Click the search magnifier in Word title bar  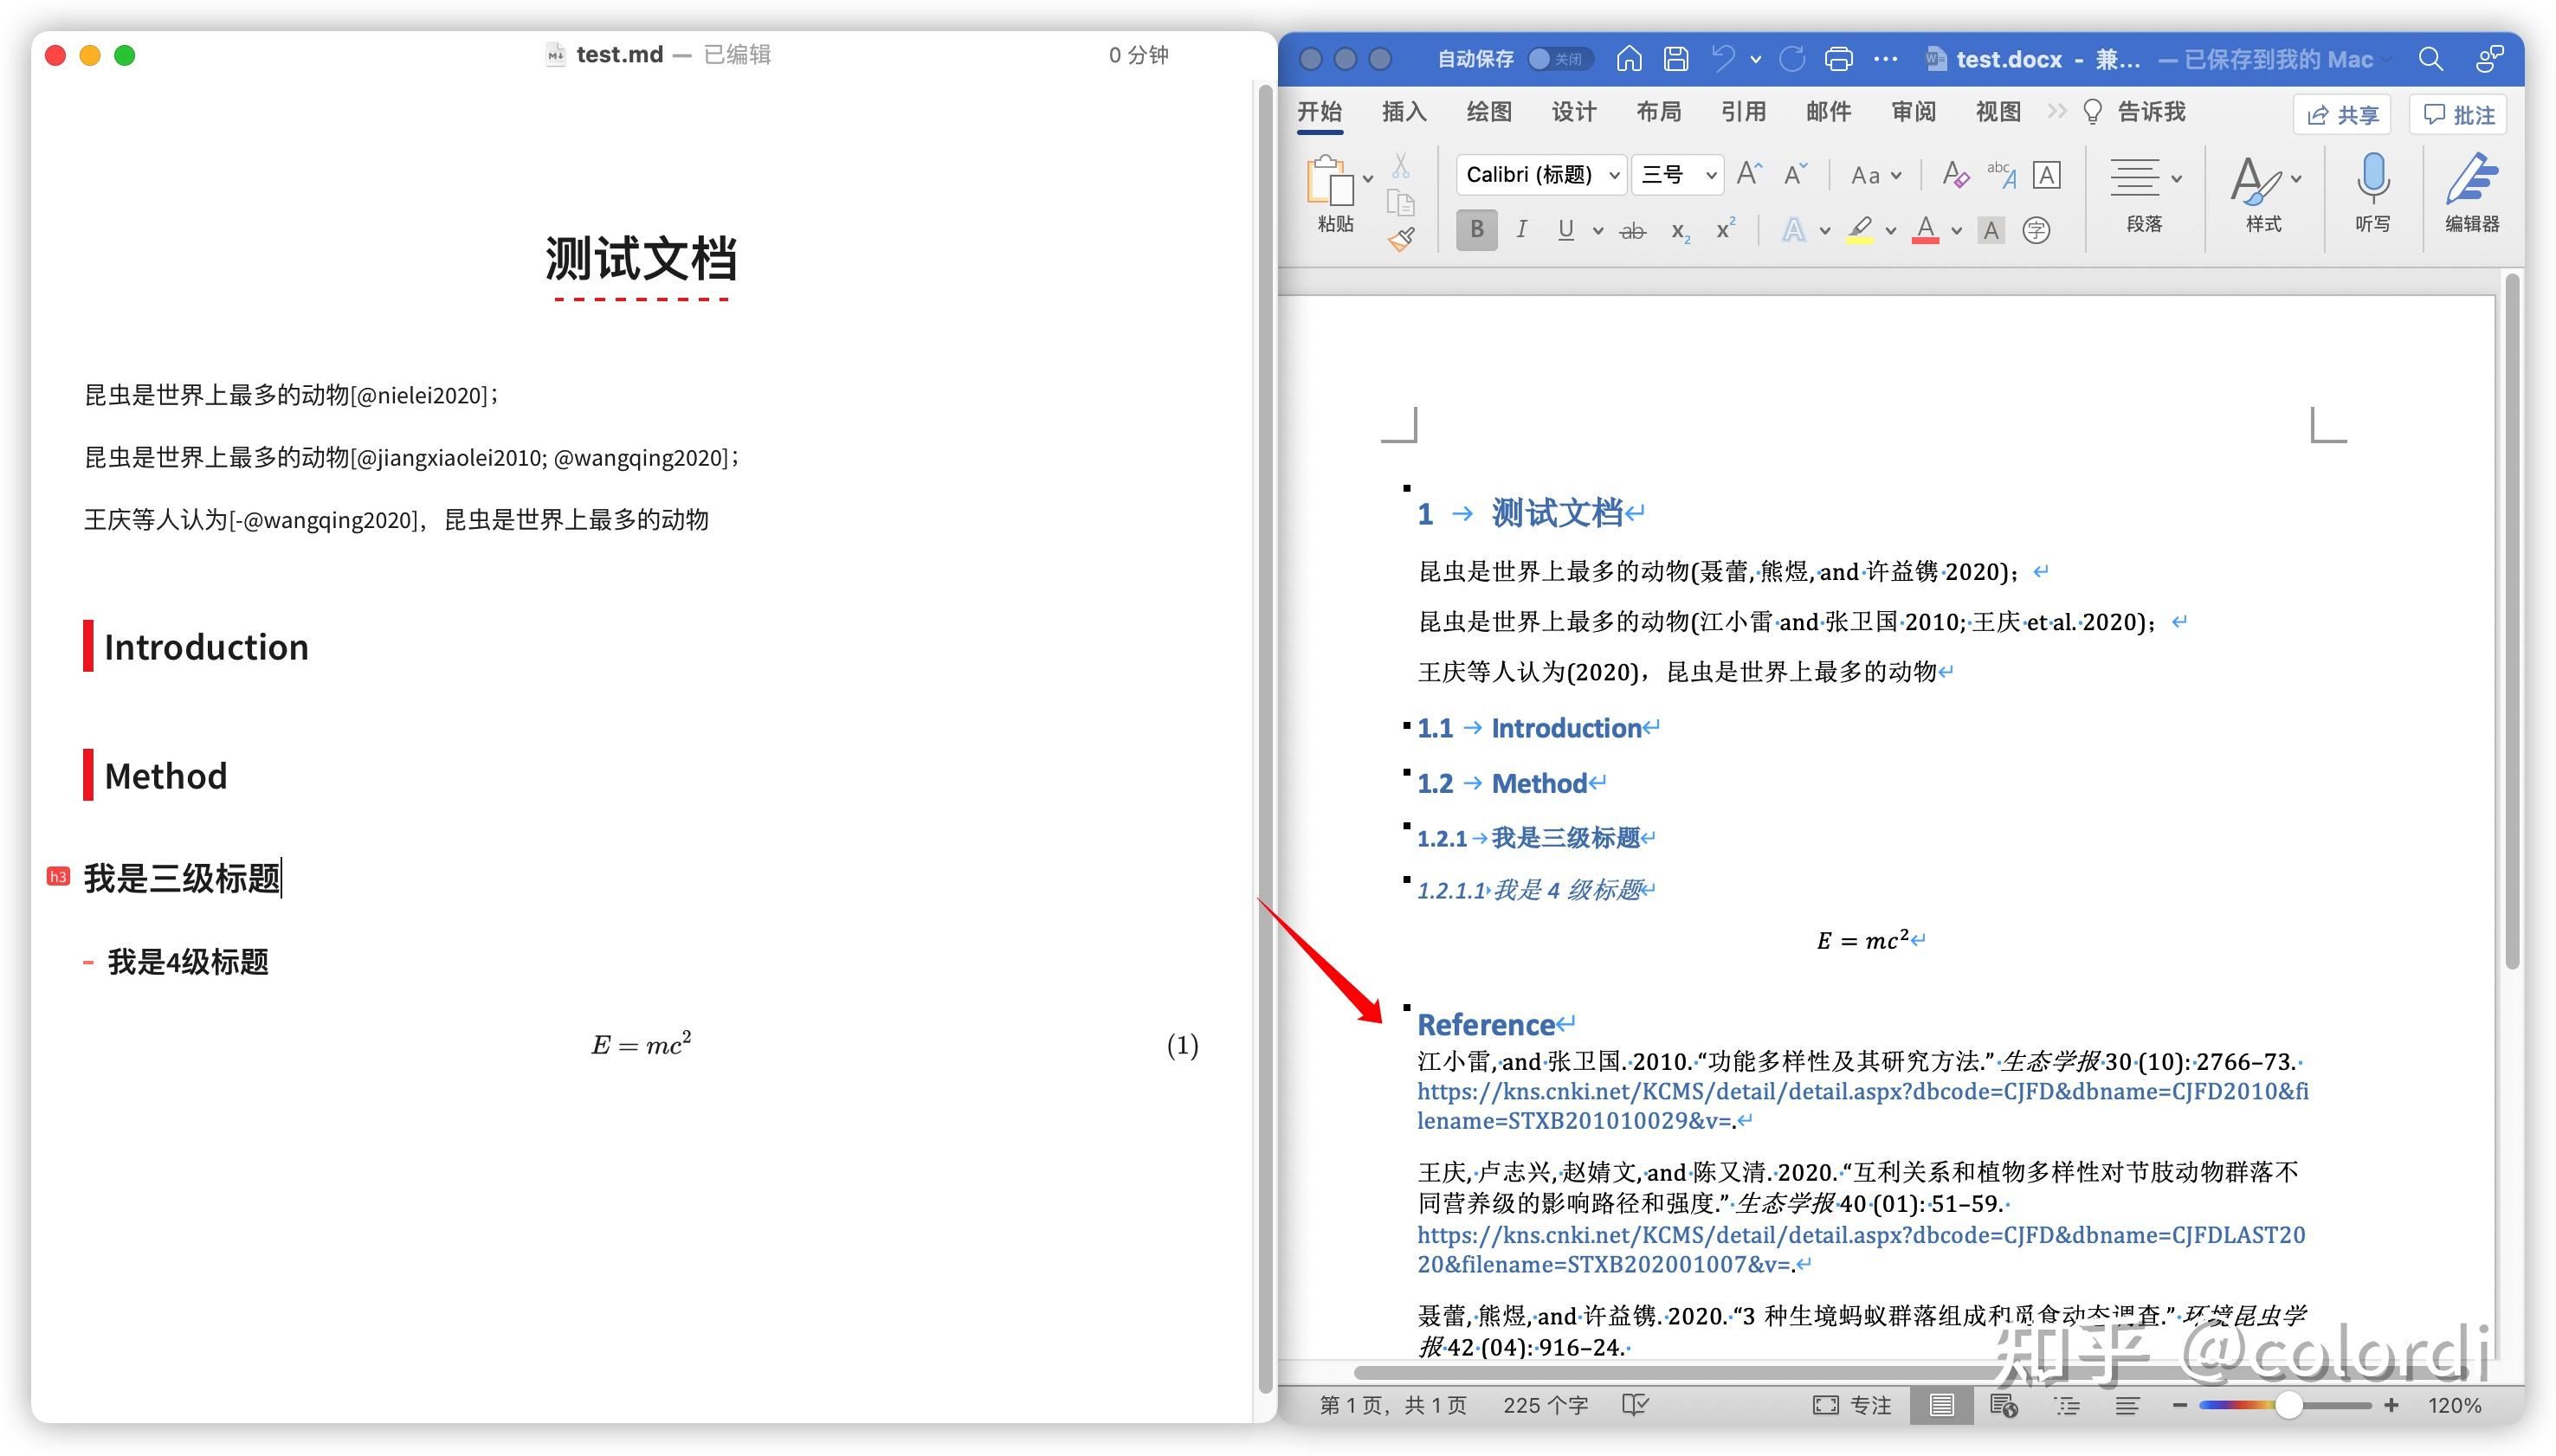click(x=2430, y=59)
